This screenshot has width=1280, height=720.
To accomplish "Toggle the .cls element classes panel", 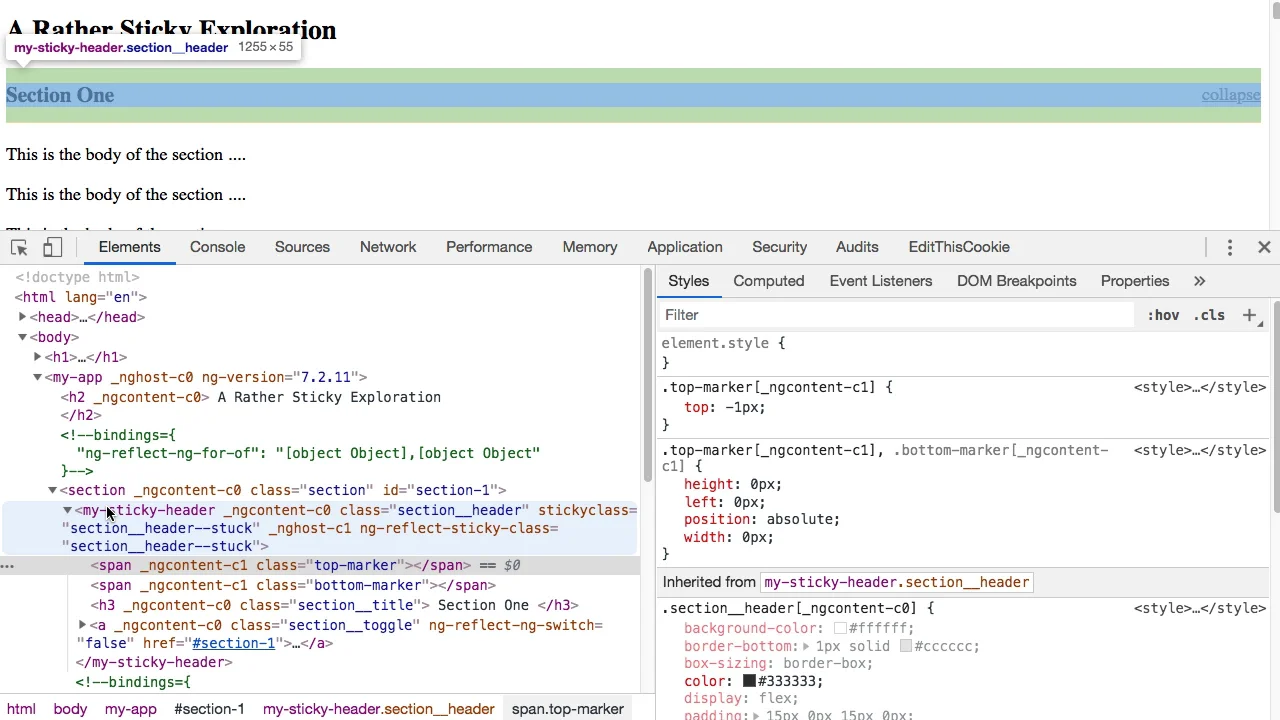I will click(x=1209, y=315).
